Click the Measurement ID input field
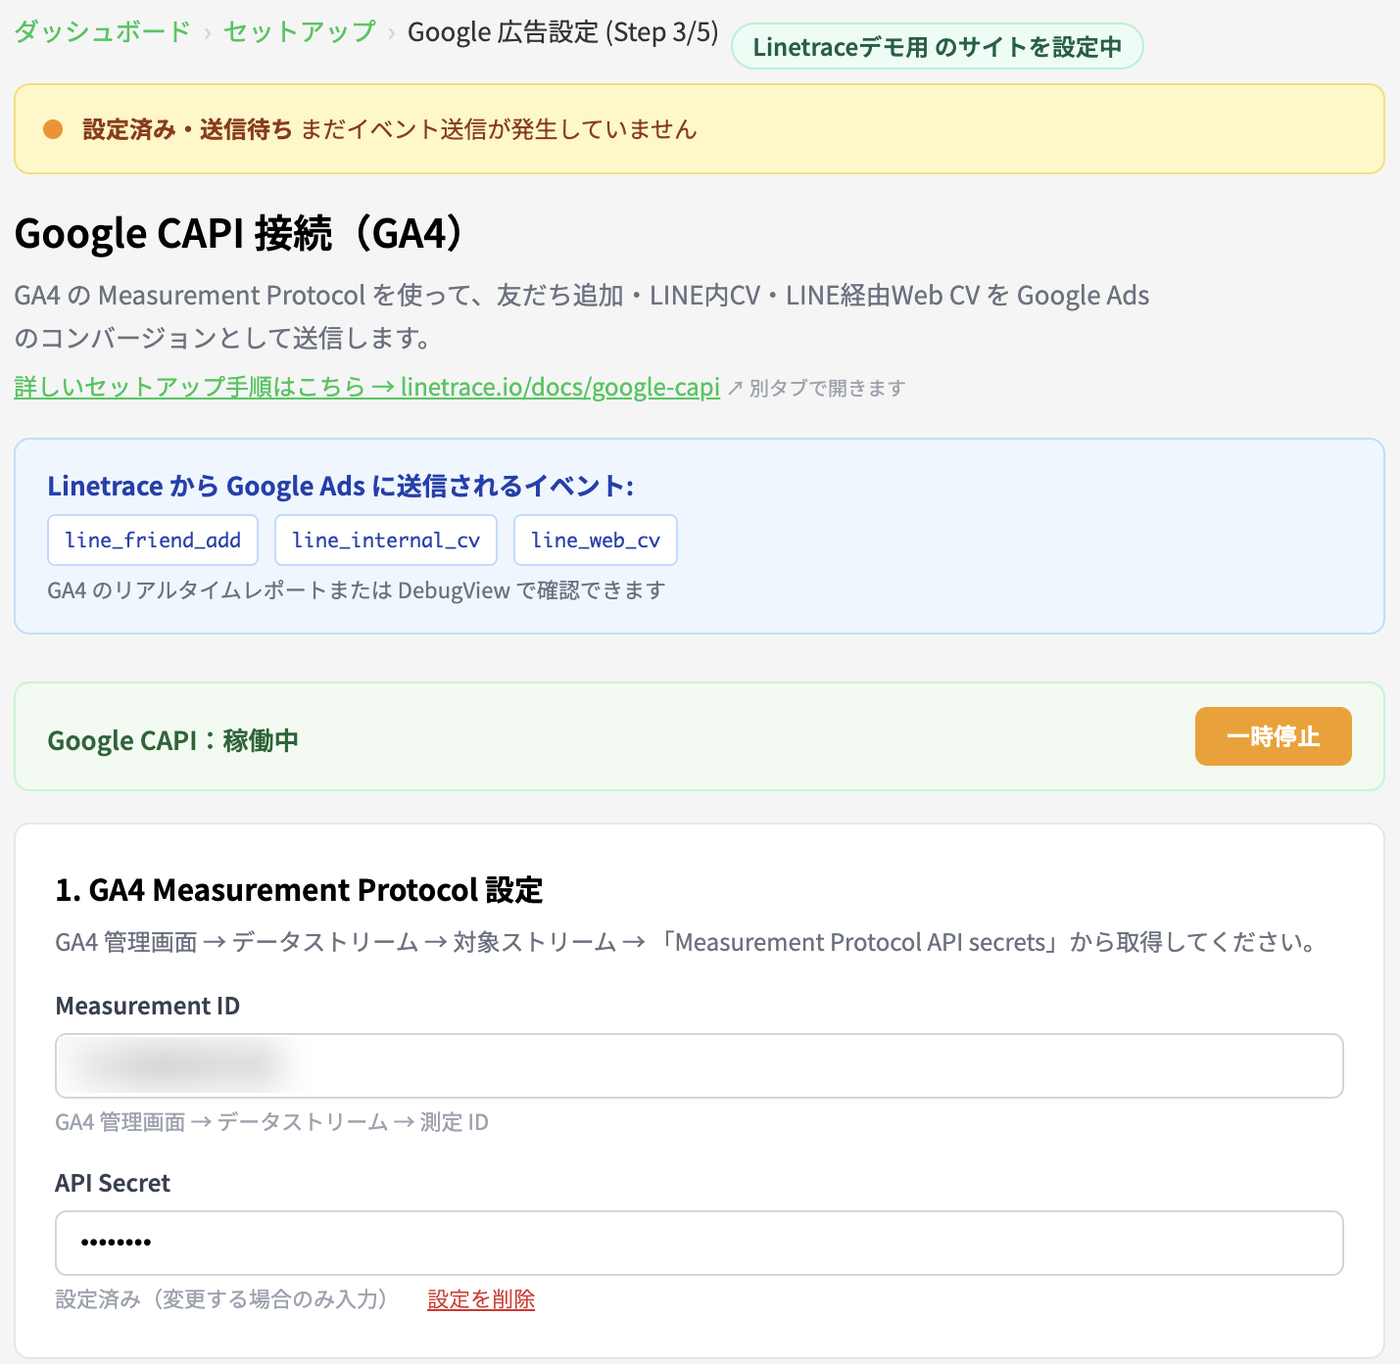1400x1364 pixels. [699, 1066]
